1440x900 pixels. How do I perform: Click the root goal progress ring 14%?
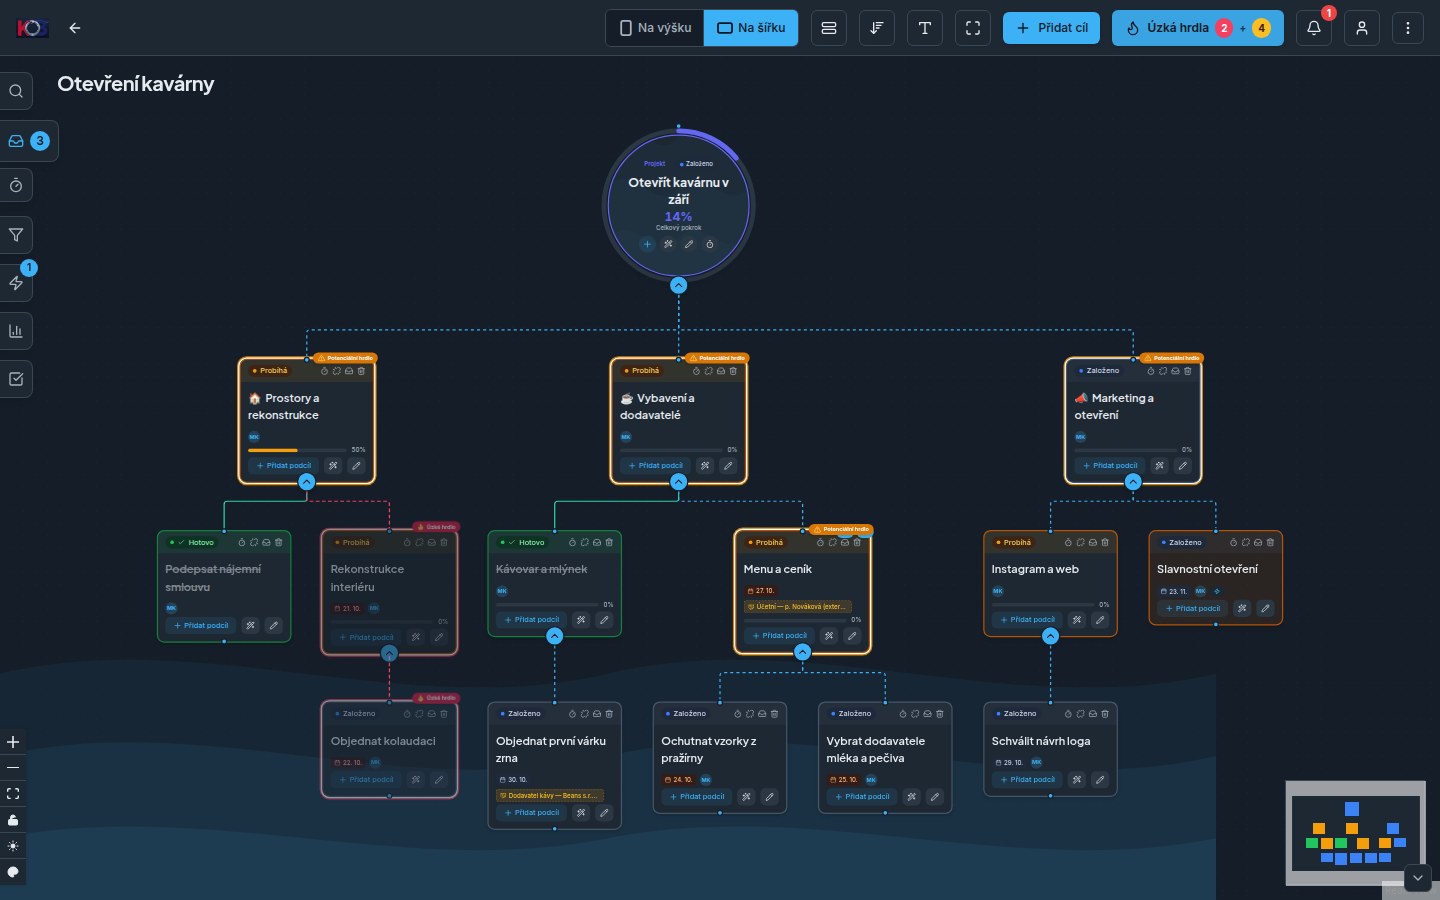point(678,205)
